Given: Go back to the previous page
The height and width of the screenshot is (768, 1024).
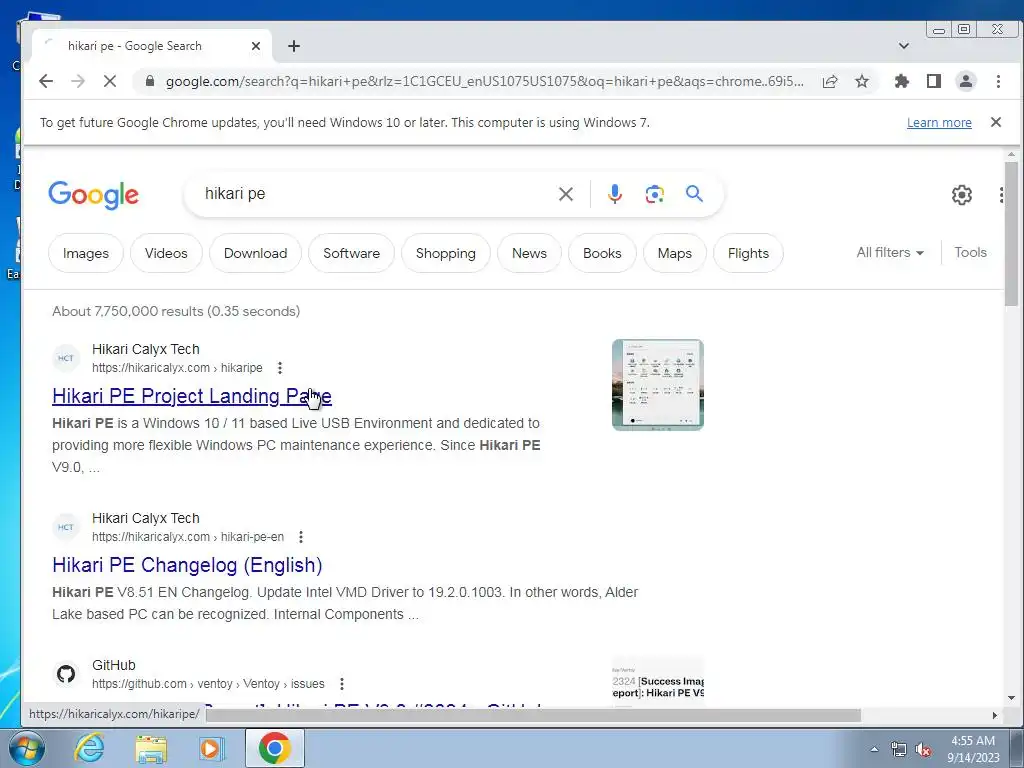Looking at the screenshot, I should [46, 81].
